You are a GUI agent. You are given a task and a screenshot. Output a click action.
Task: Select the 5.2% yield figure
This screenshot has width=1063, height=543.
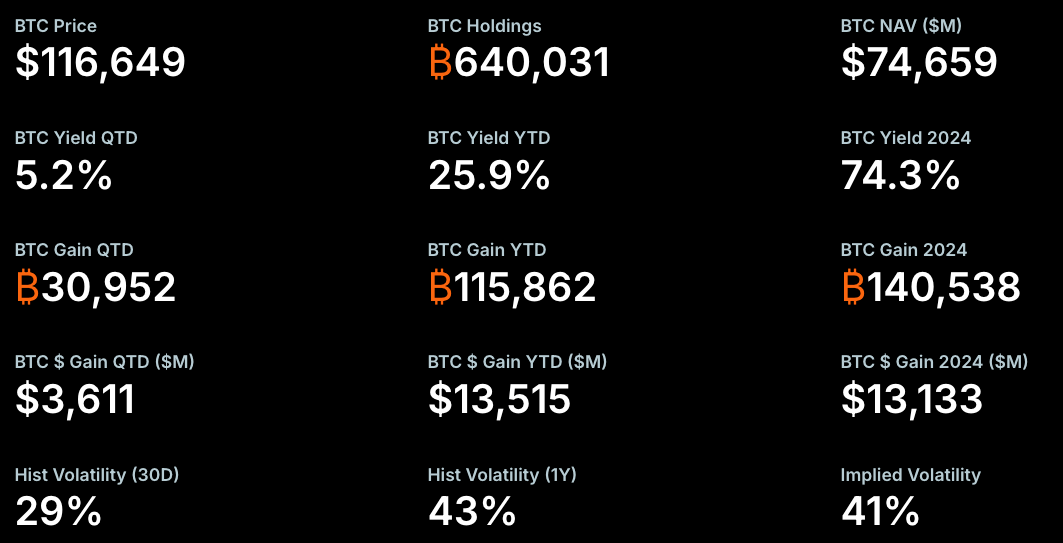pos(63,176)
